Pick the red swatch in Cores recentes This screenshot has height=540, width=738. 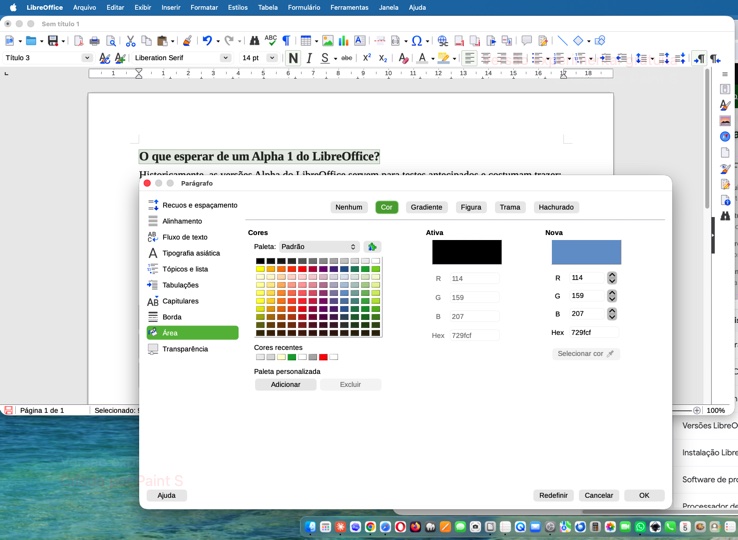[x=323, y=357]
